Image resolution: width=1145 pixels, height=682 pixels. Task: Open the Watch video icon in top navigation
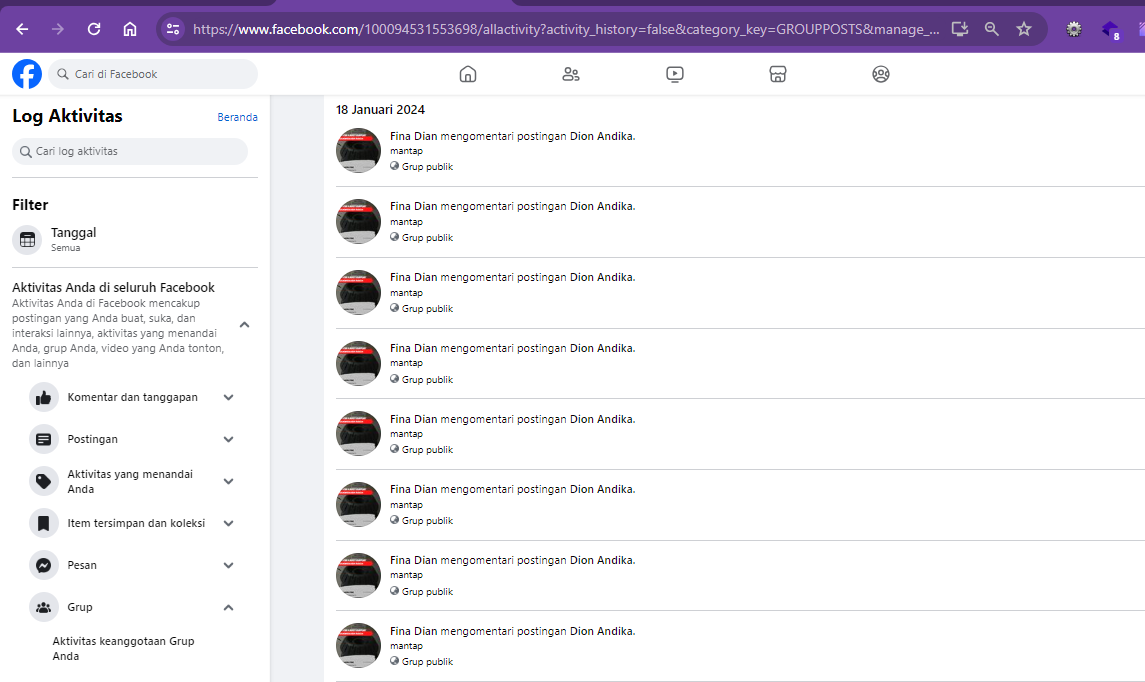coord(675,74)
